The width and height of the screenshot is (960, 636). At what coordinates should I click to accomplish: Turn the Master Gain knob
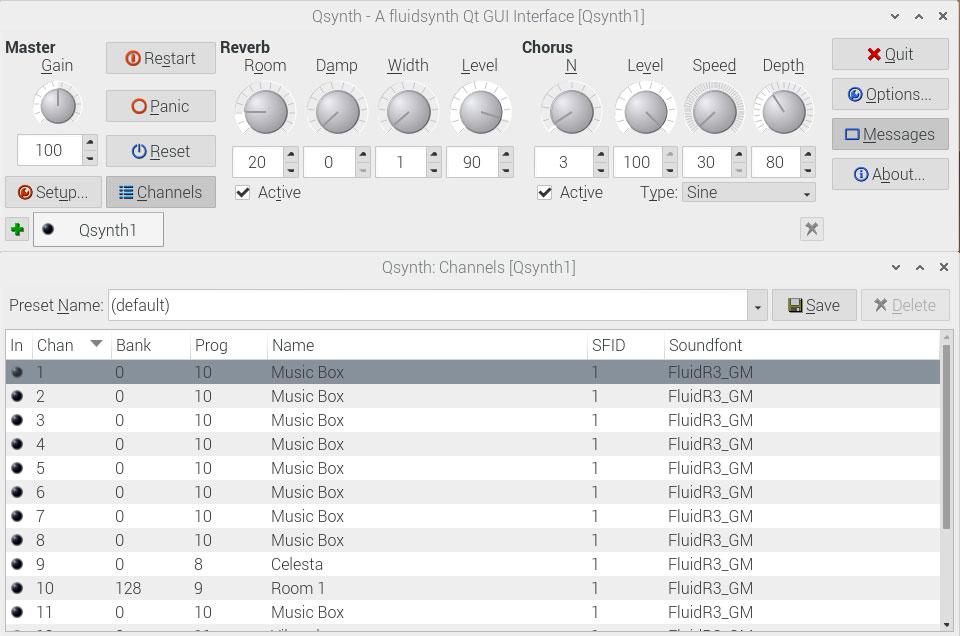57,105
